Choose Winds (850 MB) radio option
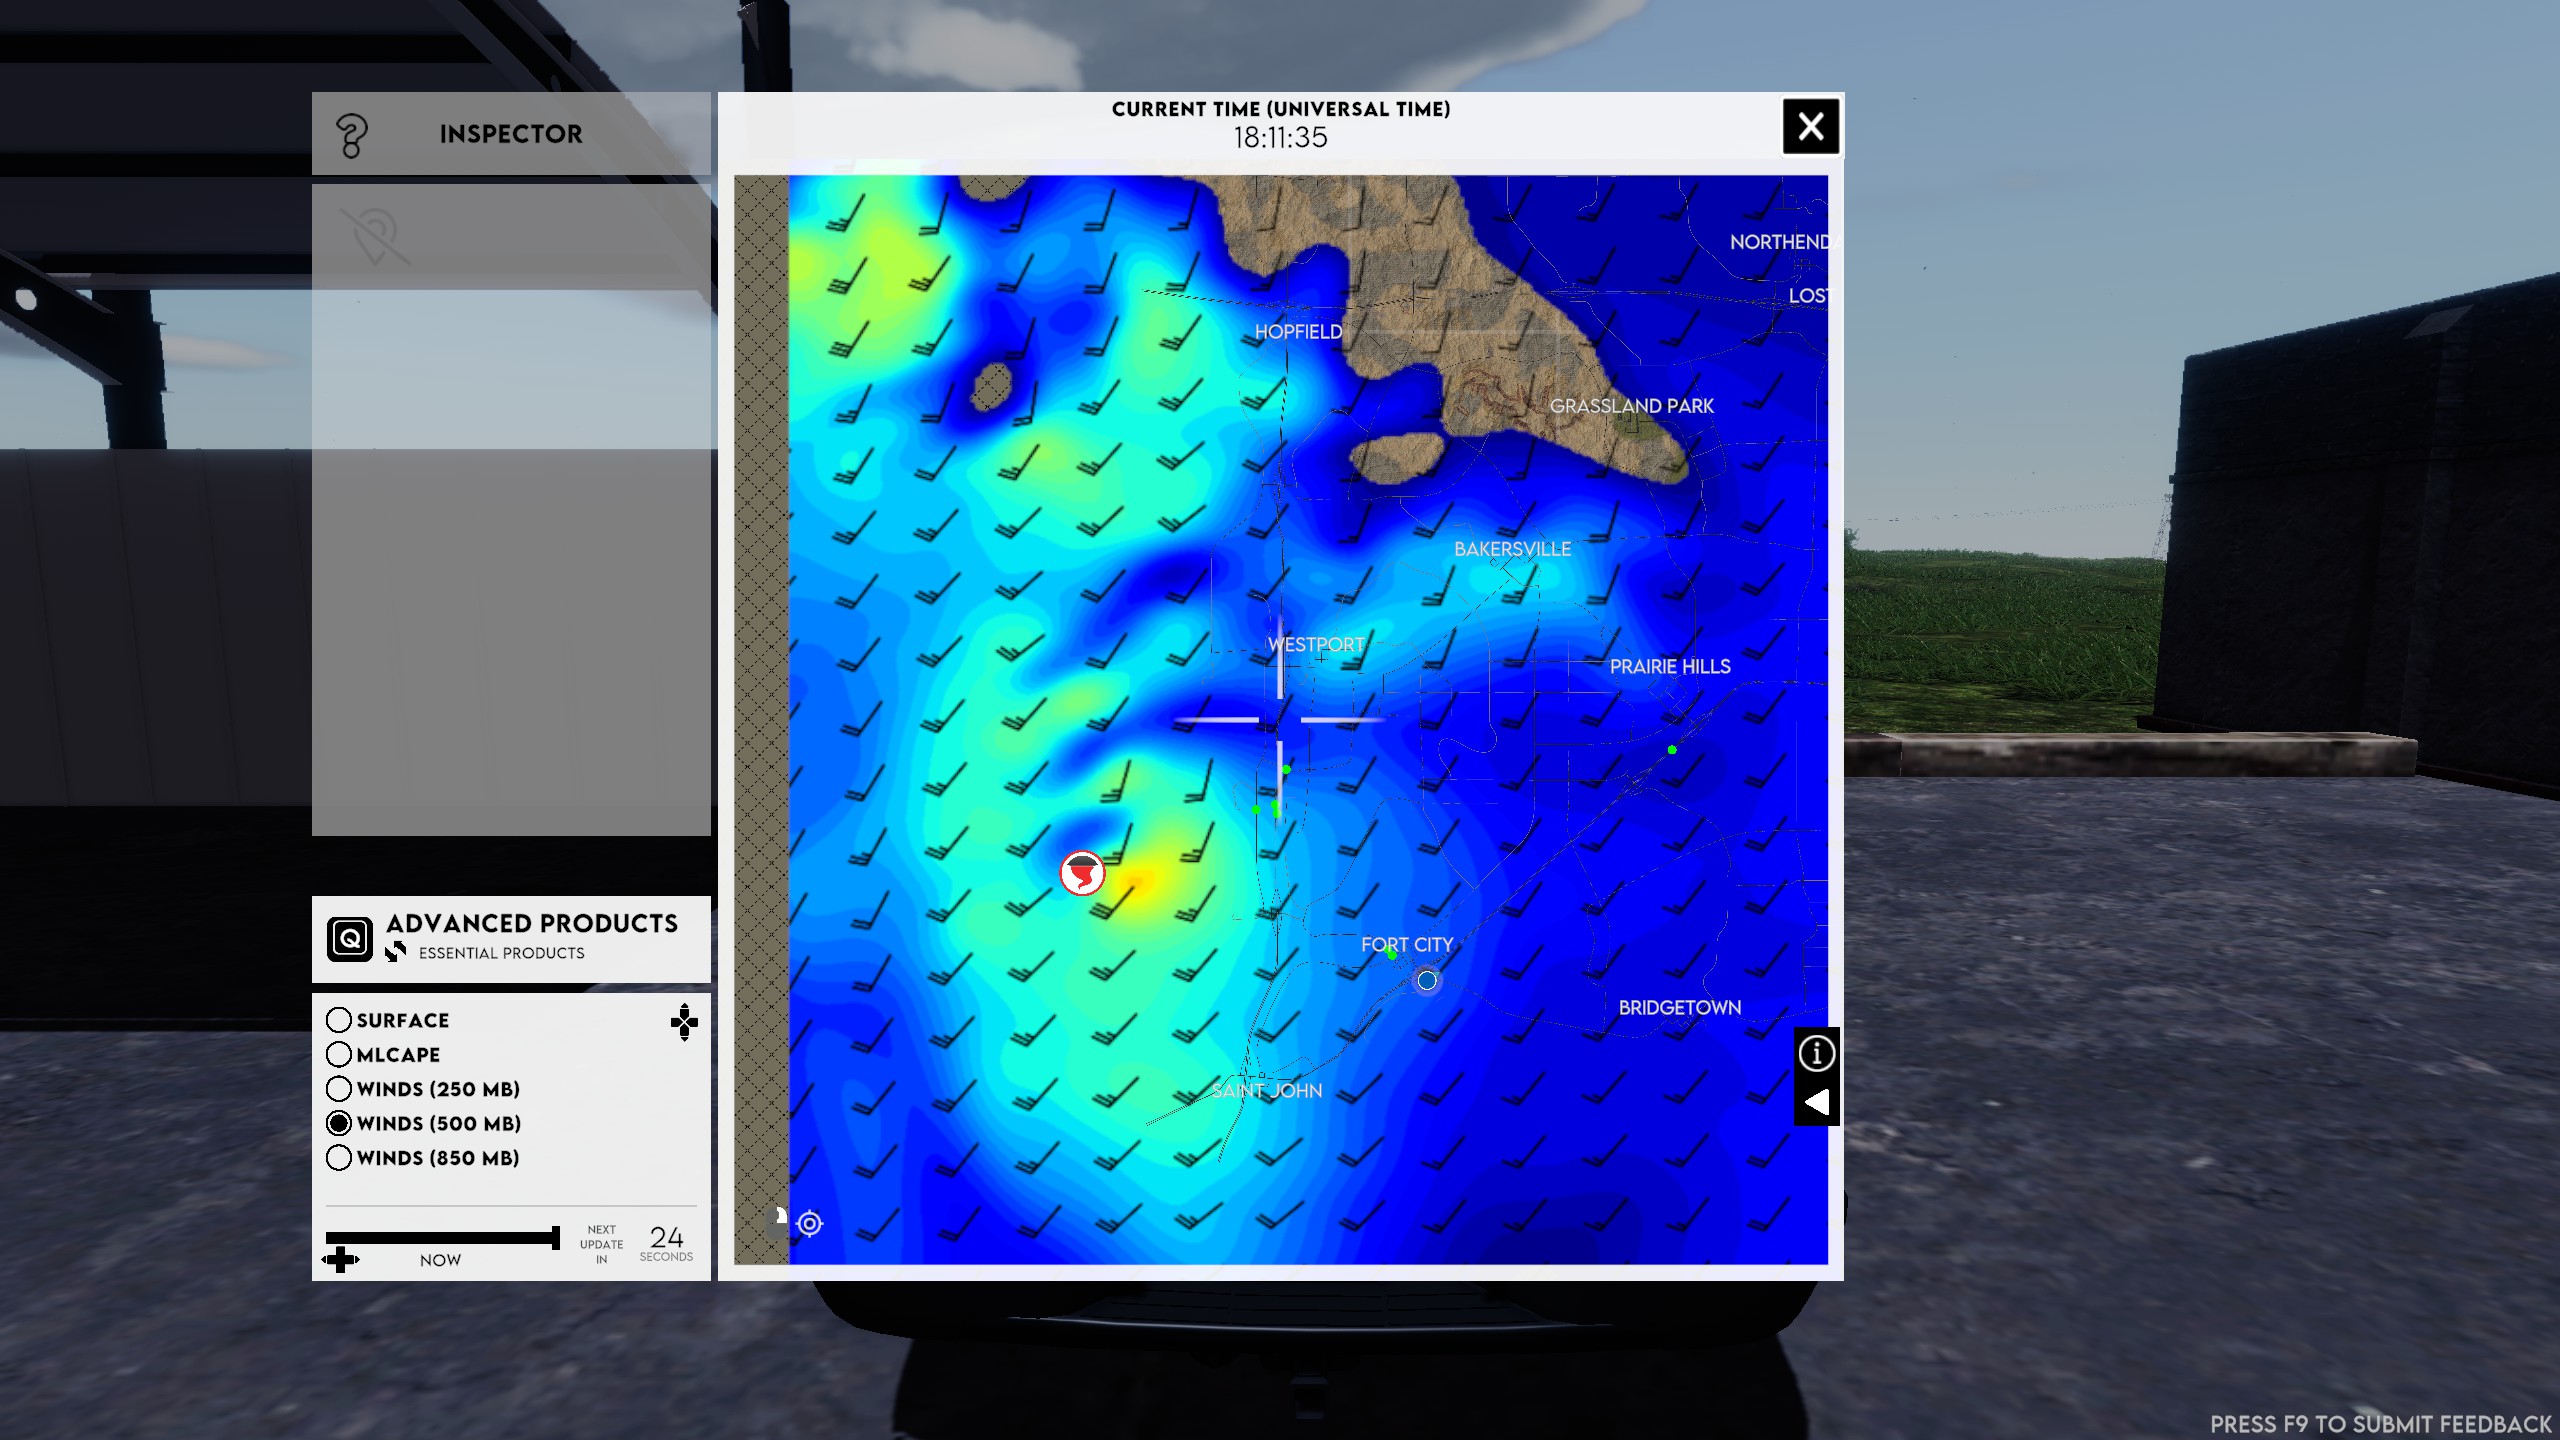This screenshot has width=2560, height=1440. point(339,1158)
